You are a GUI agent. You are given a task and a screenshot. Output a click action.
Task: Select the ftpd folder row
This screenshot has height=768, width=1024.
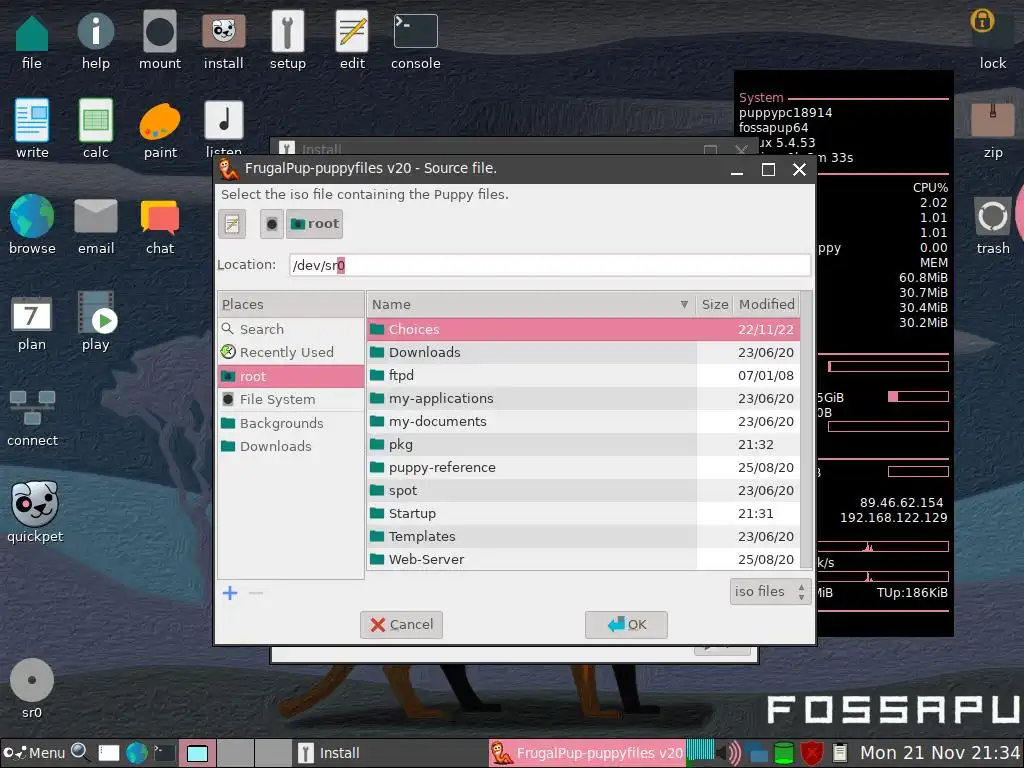583,376
